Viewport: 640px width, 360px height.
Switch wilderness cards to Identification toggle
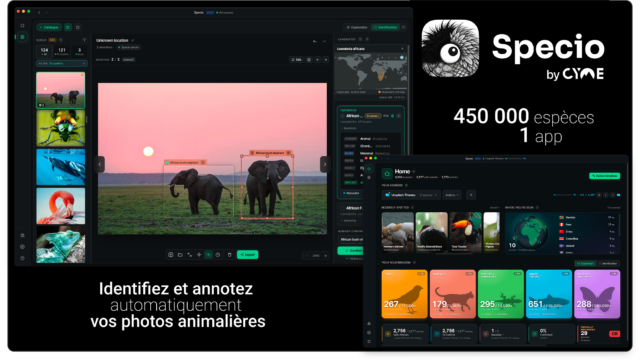pyautogui.click(x=608, y=264)
